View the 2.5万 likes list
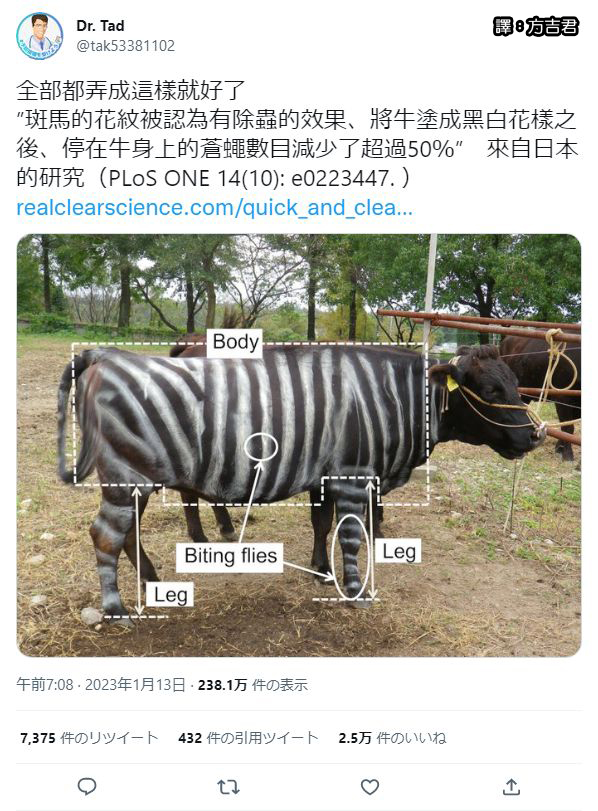This screenshot has width=598, height=811. point(392,738)
